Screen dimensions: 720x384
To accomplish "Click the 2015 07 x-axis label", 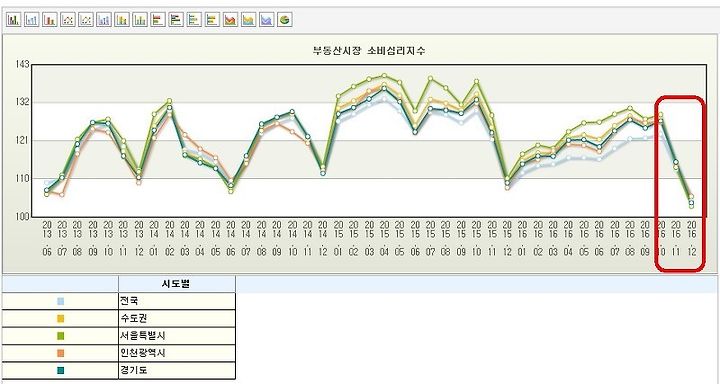I will [x=430, y=239].
